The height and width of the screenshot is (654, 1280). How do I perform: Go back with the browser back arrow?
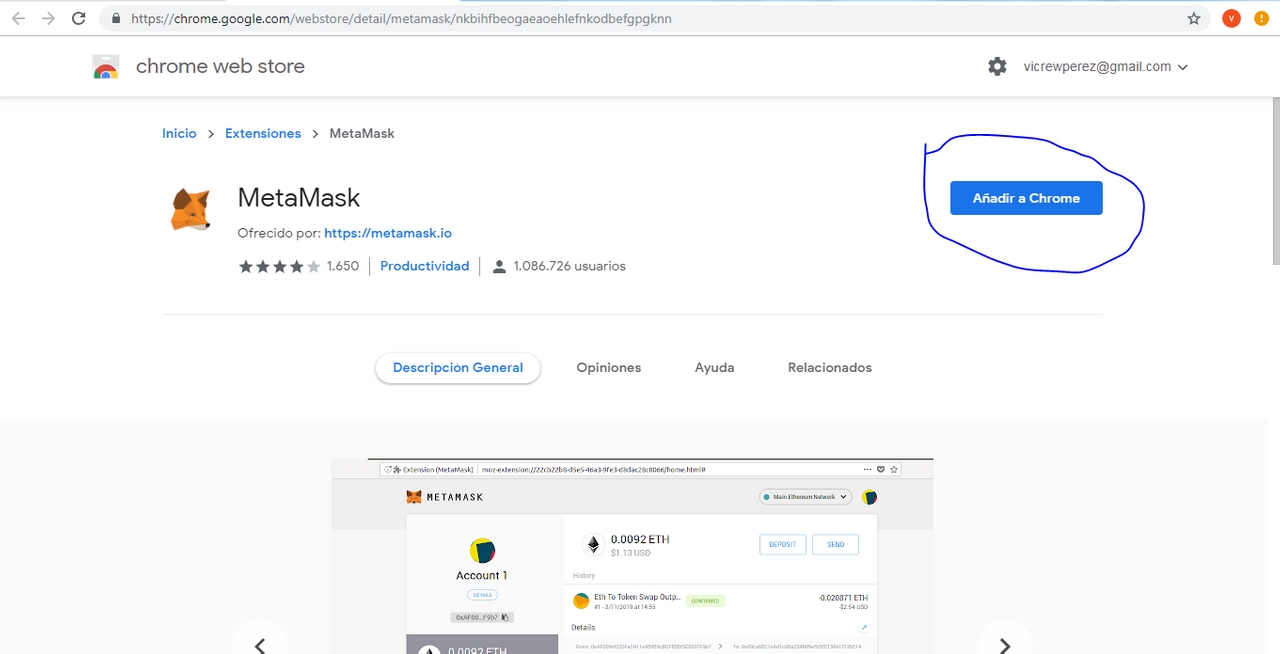pyautogui.click(x=18, y=18)
